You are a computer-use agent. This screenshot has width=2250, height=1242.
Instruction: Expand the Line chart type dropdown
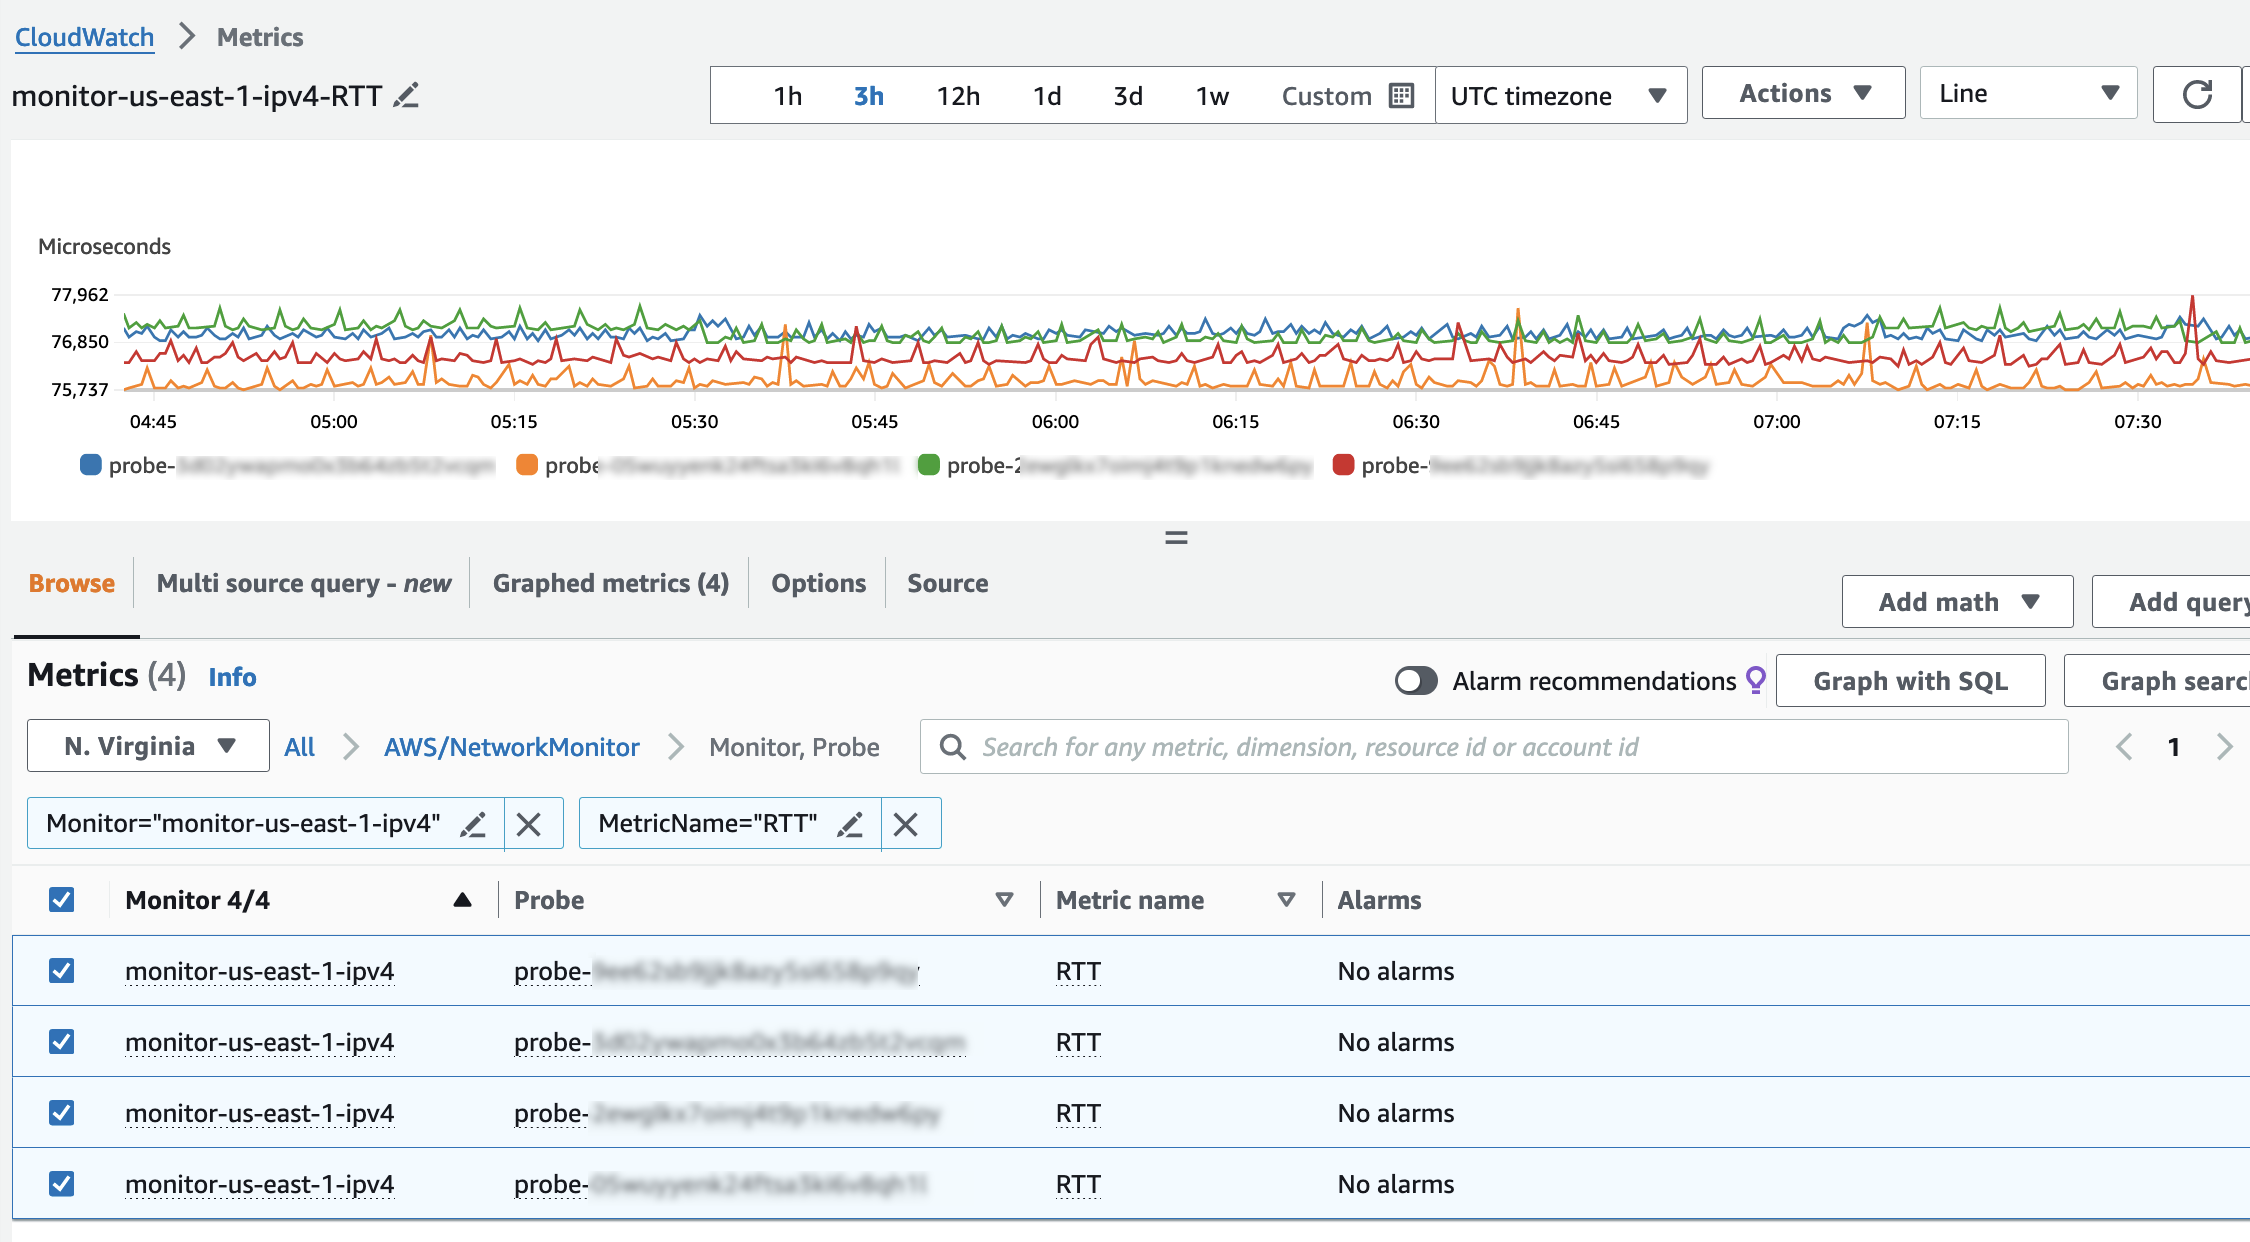click(x=2028, y=94)
